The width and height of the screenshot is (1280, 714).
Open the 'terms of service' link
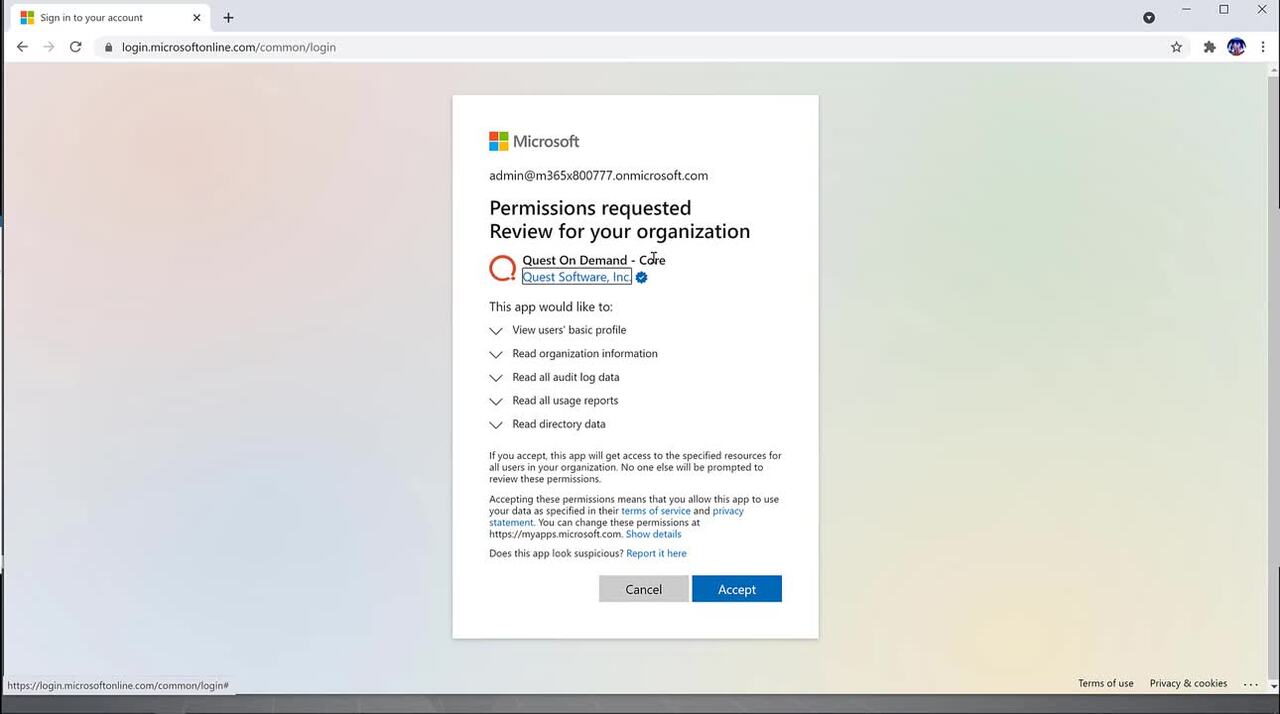point(656,511)
